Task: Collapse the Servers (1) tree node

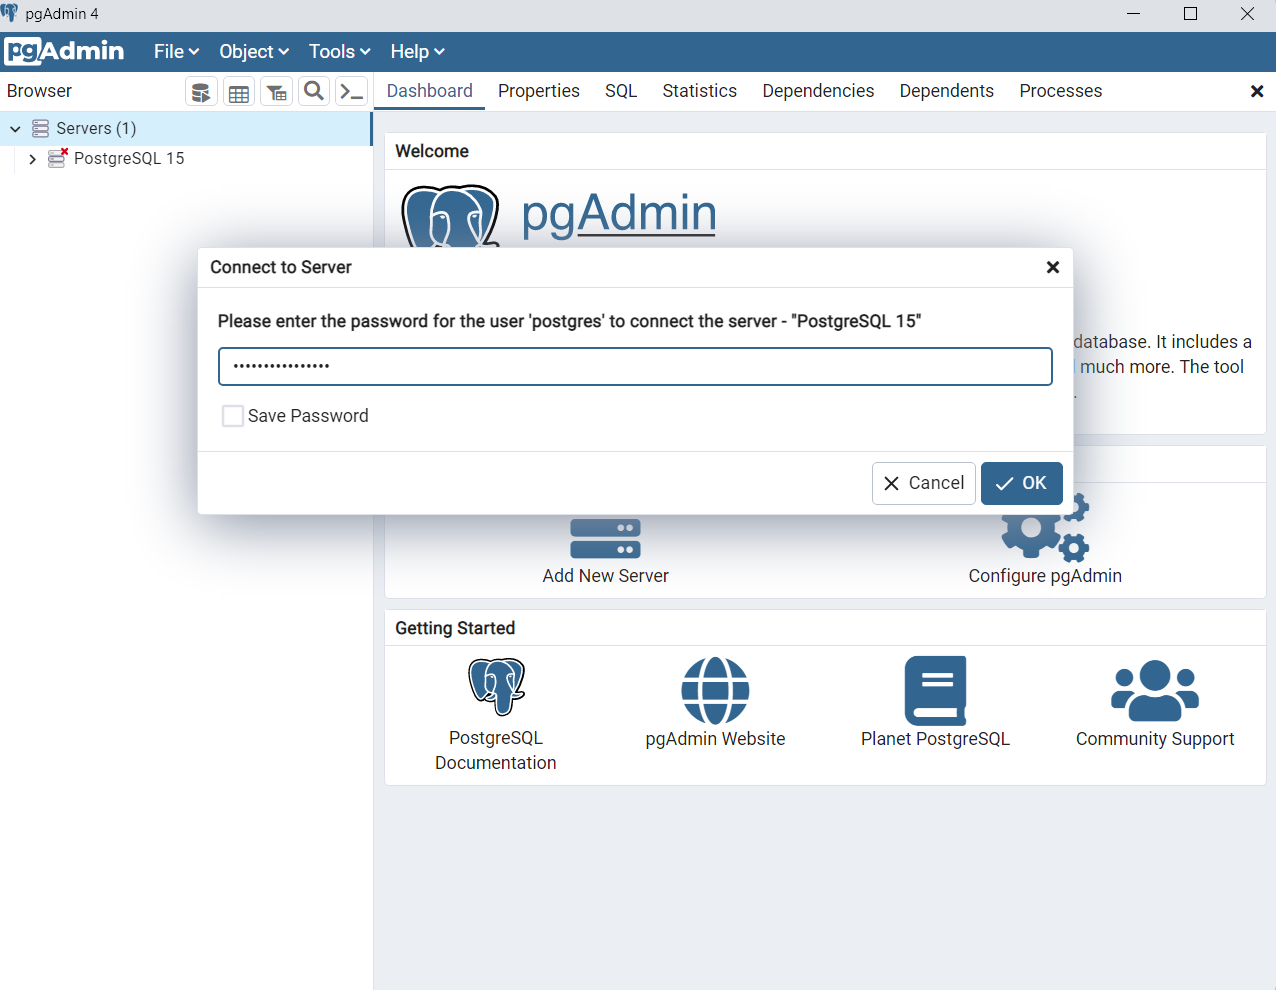Action: coord(15,129)
